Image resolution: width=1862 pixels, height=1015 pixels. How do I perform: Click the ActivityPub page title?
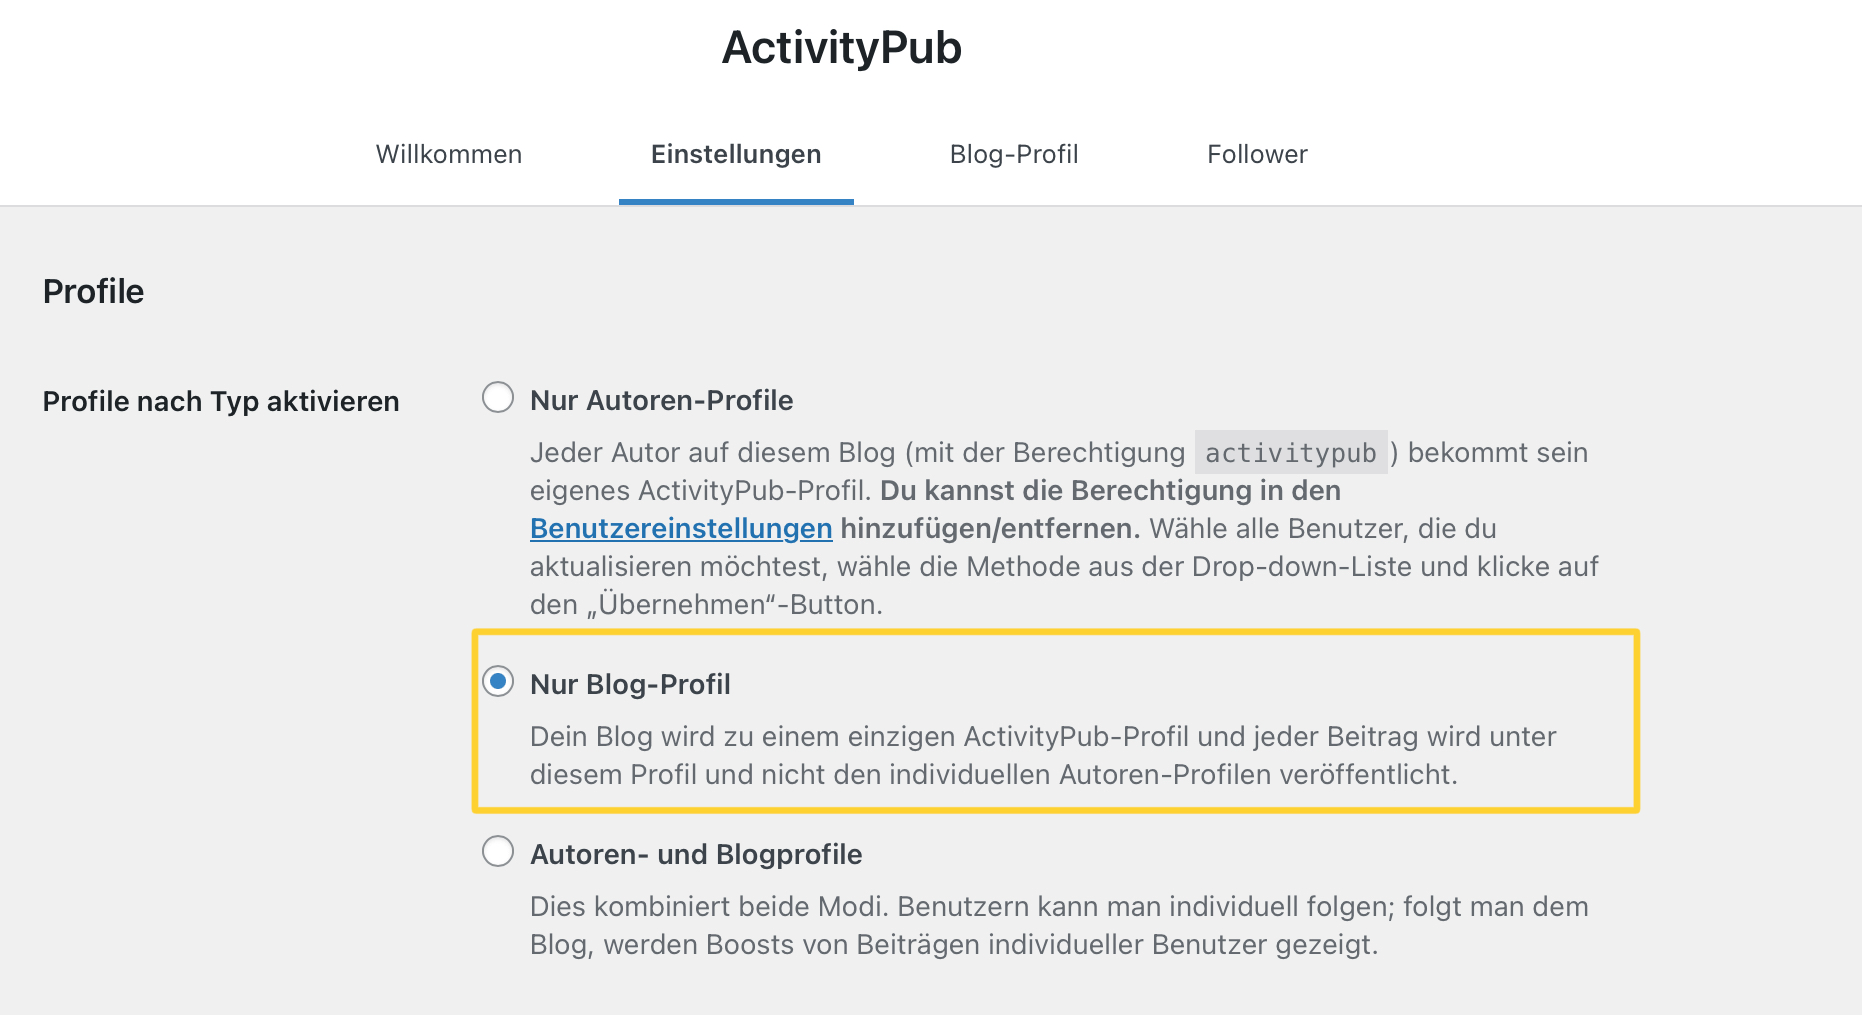pyautogui.click(x=842, y=48)
